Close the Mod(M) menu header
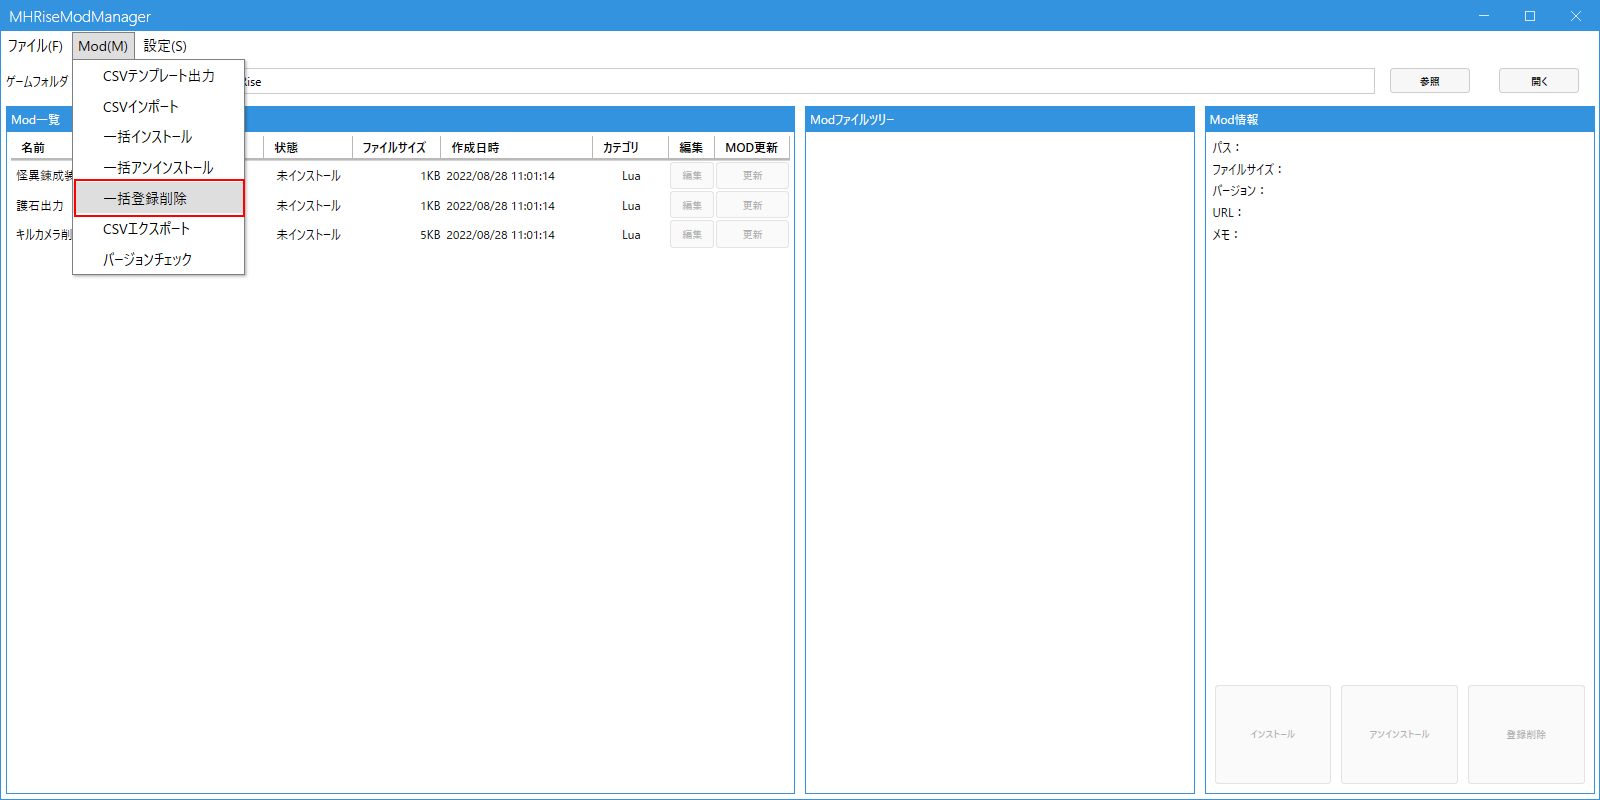 coord(103,46)
